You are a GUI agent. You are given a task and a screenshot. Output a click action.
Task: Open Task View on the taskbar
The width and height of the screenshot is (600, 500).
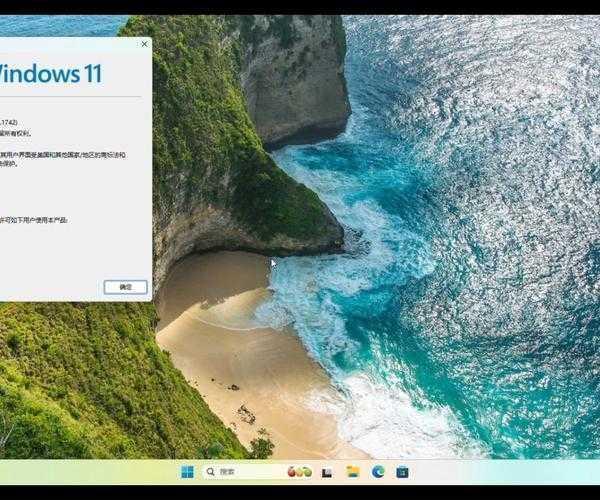[x=327, y=472]
